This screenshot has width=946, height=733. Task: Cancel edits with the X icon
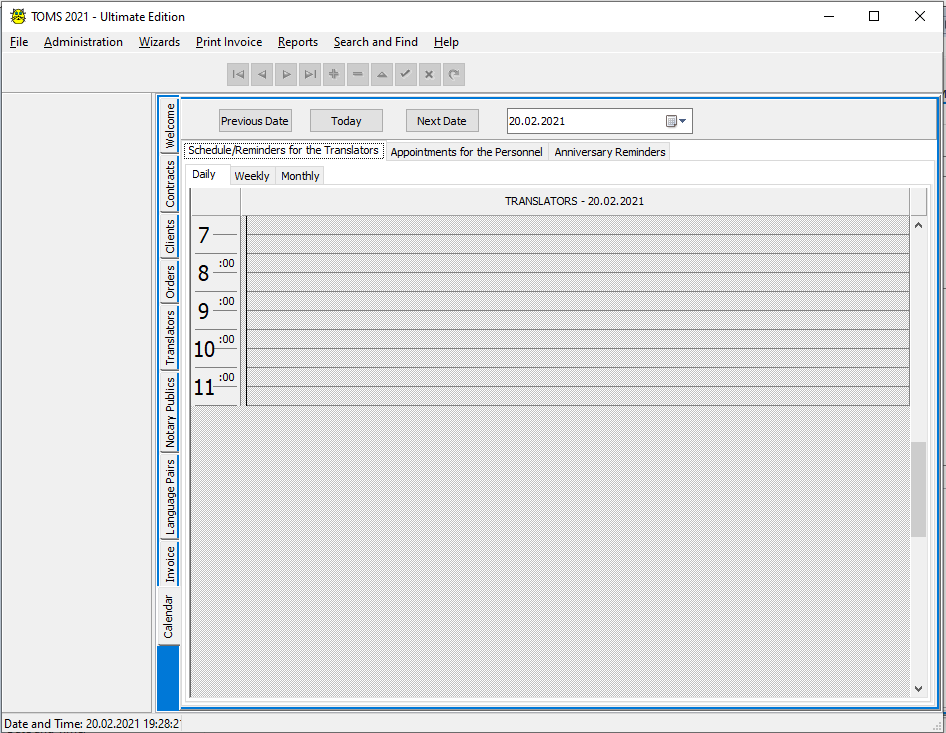(x=430, y=74)
